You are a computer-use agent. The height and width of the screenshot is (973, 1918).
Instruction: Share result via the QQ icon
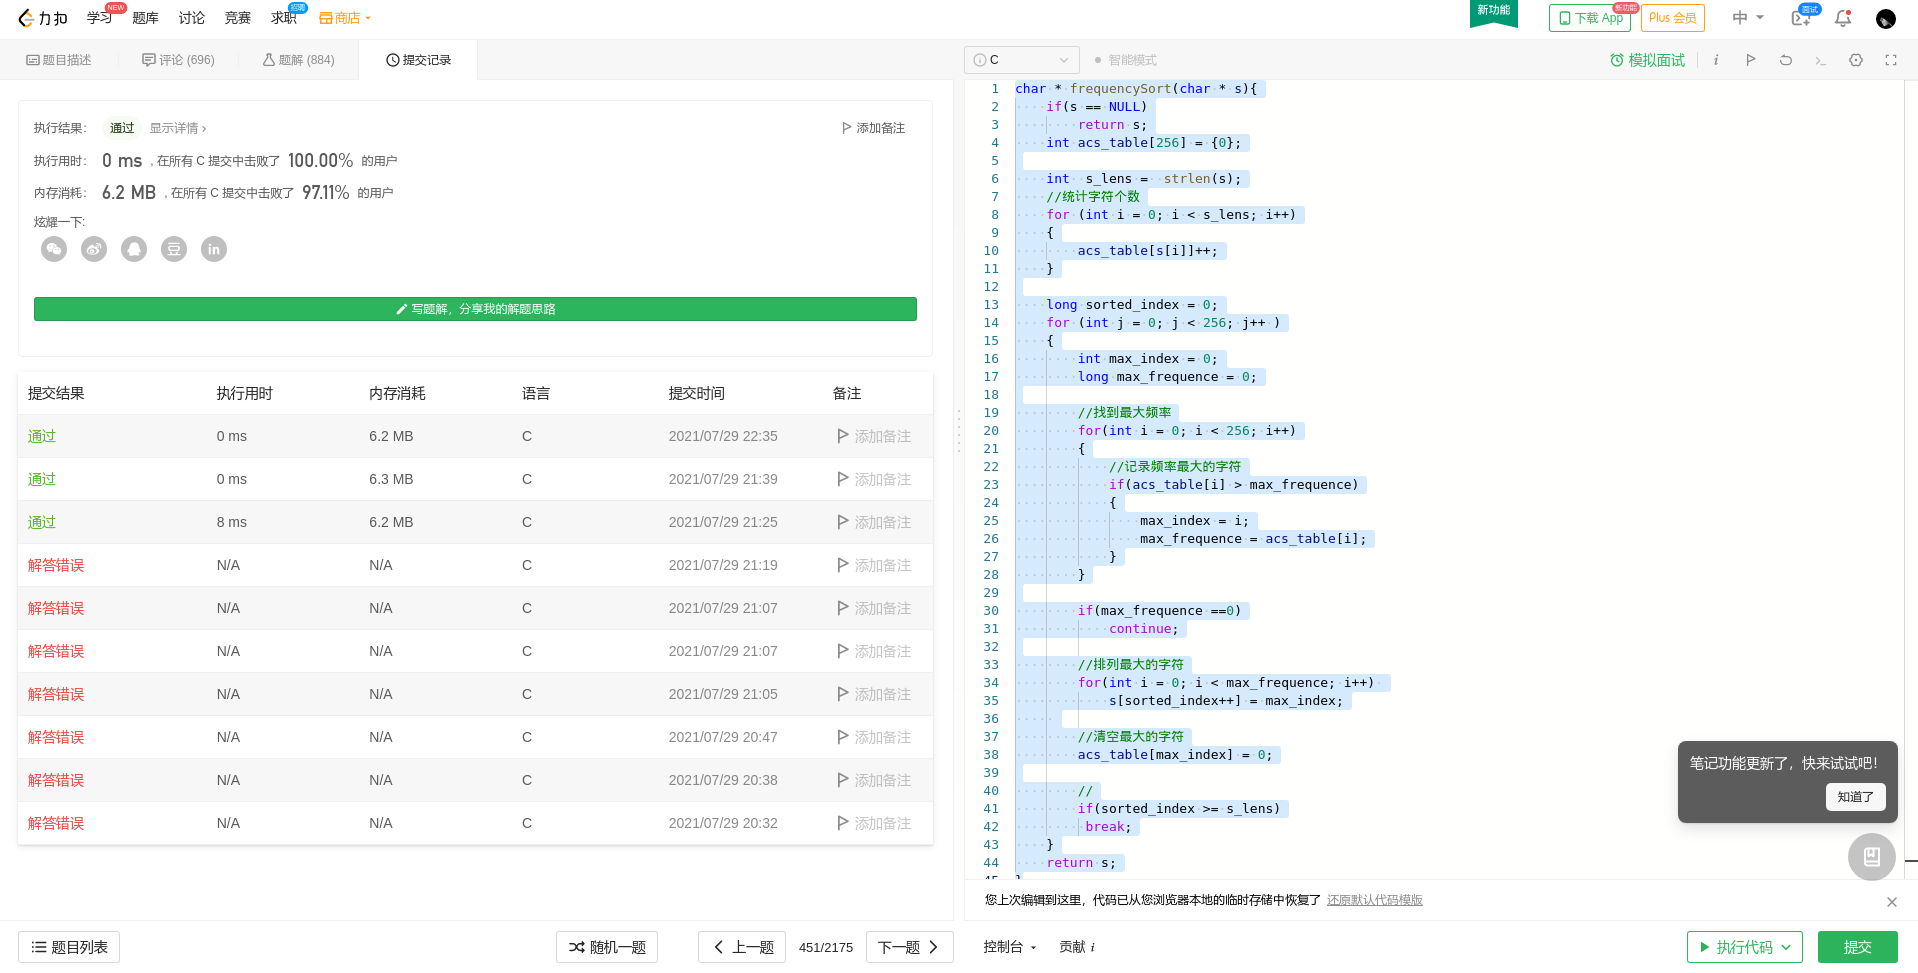(134, 249)
